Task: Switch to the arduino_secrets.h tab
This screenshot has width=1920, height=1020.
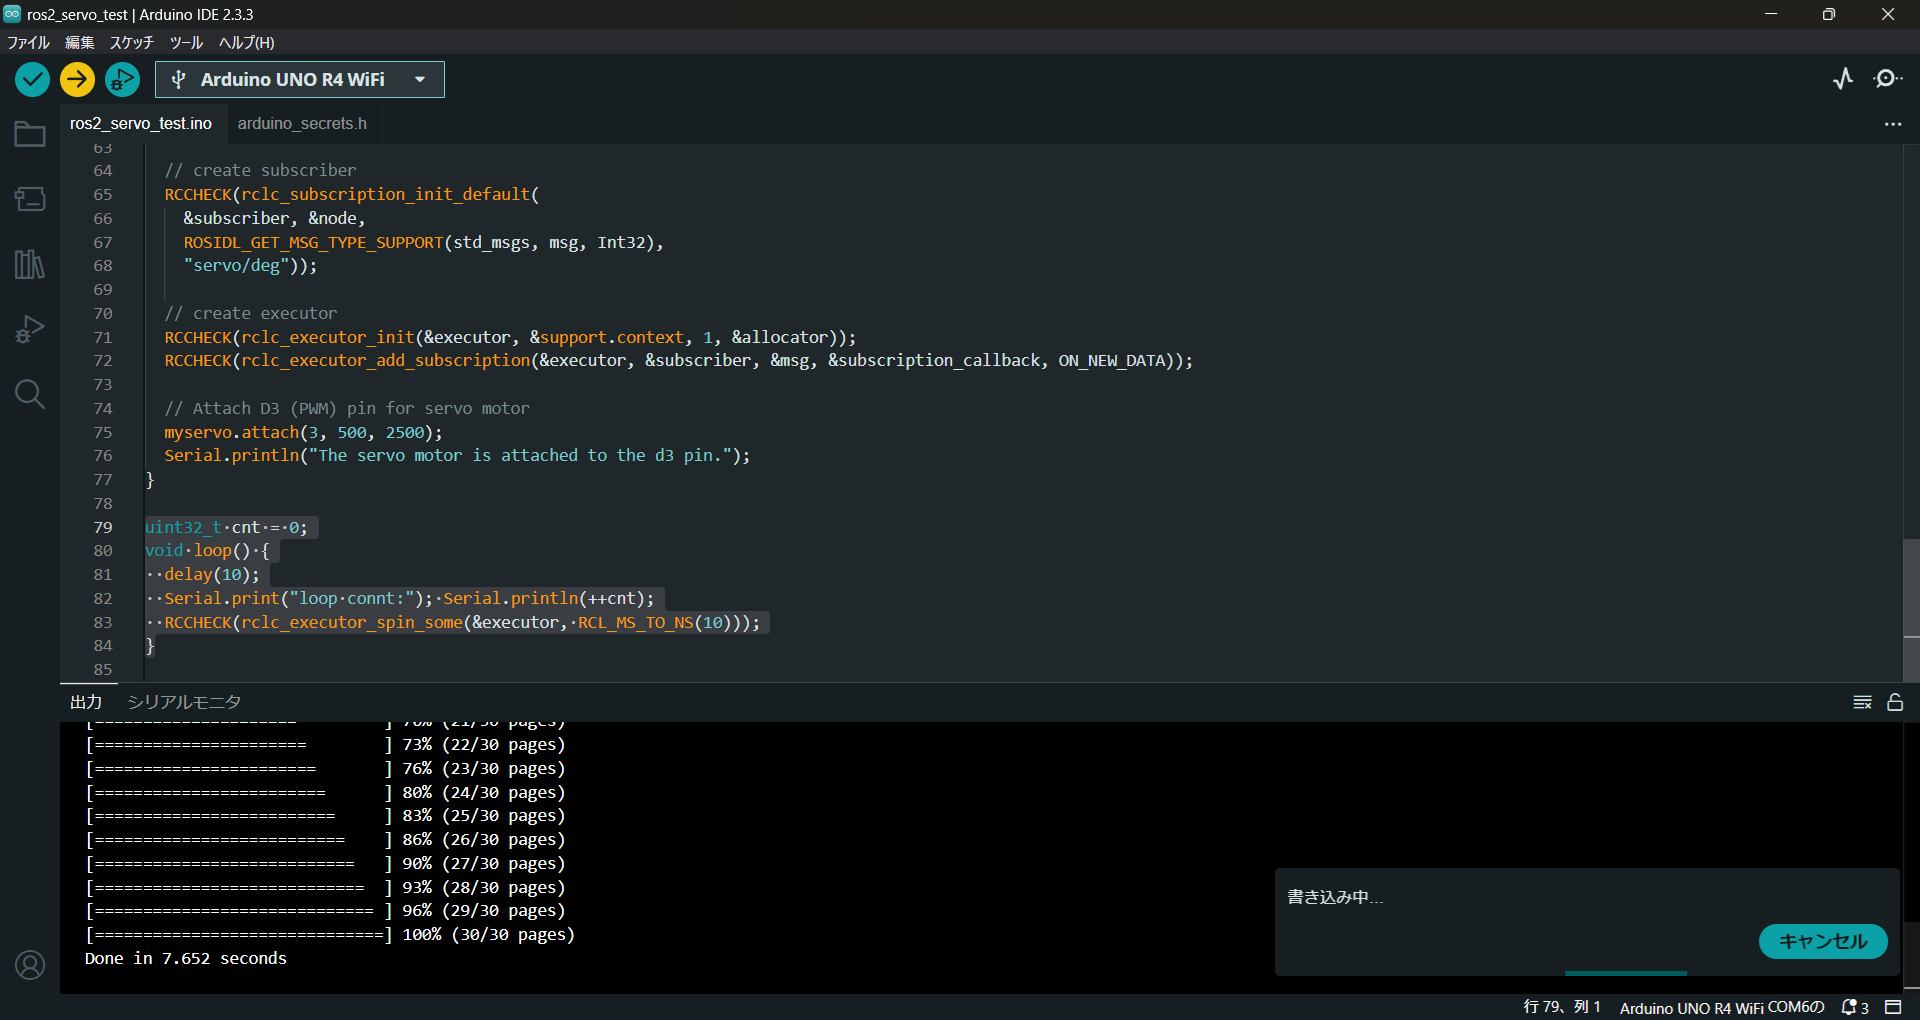Action: (x=302, y=123)
